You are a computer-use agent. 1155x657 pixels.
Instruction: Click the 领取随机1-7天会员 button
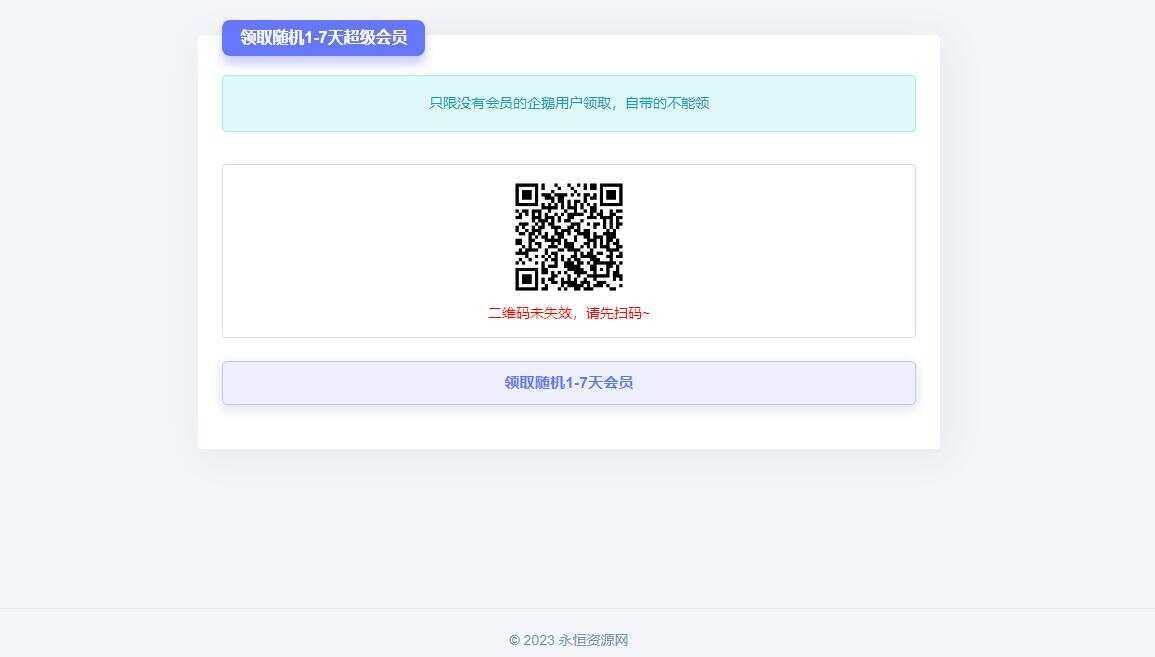click(x=568, y=383)
